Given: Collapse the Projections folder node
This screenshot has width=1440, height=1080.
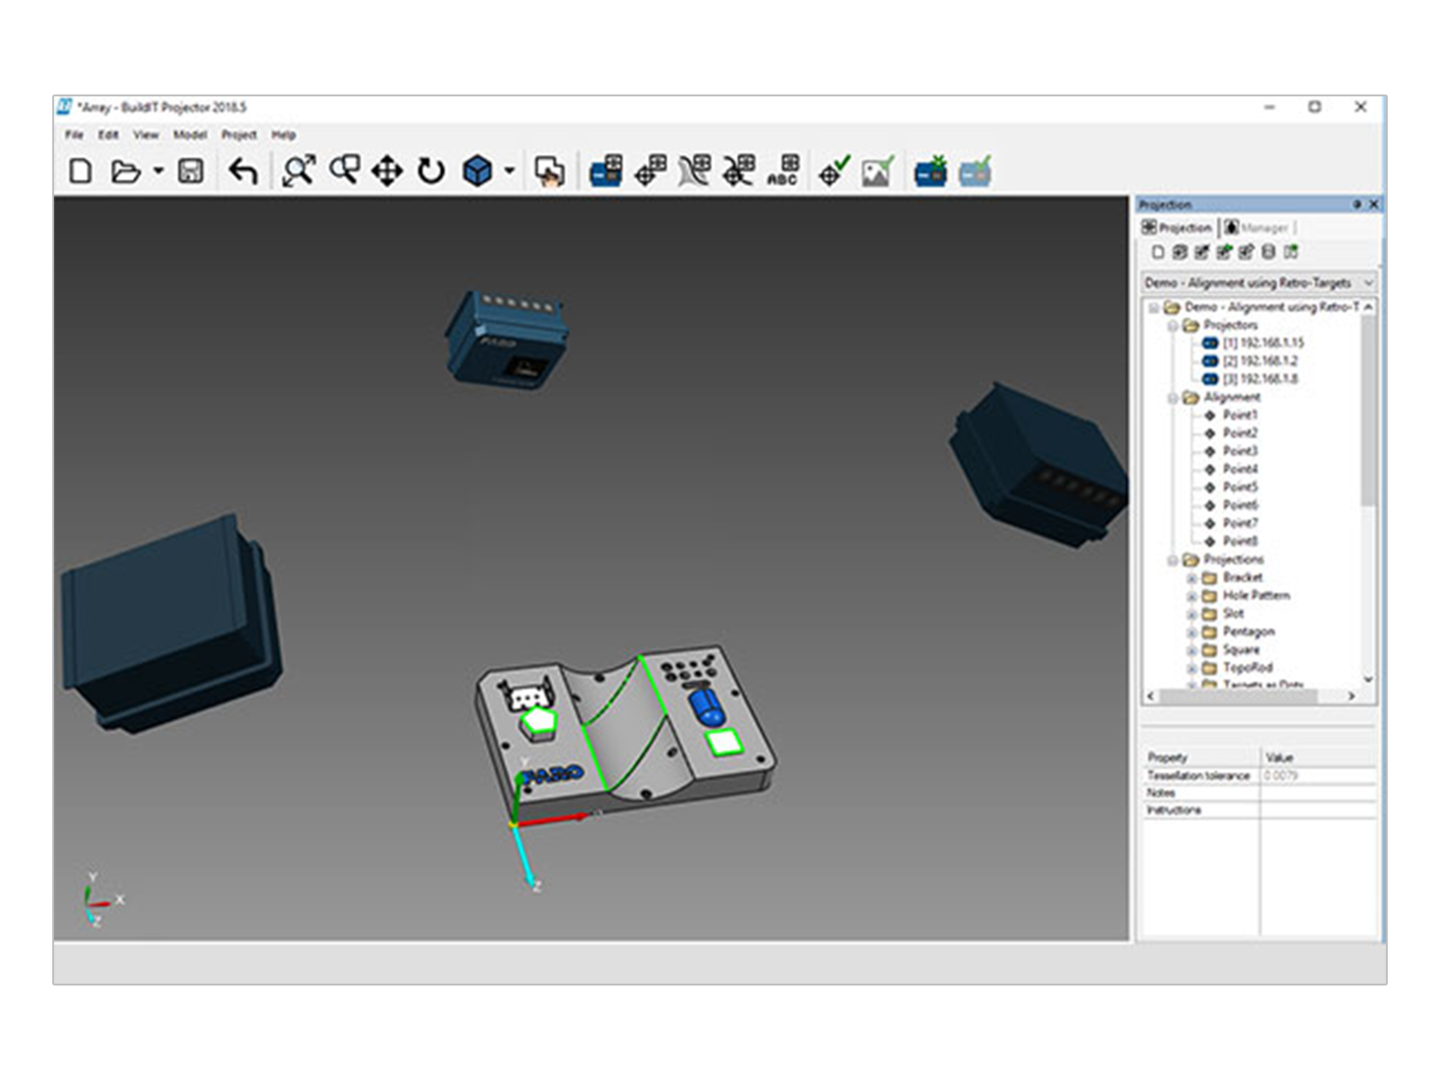Looking at the screenshot, I should point(1173,559).
